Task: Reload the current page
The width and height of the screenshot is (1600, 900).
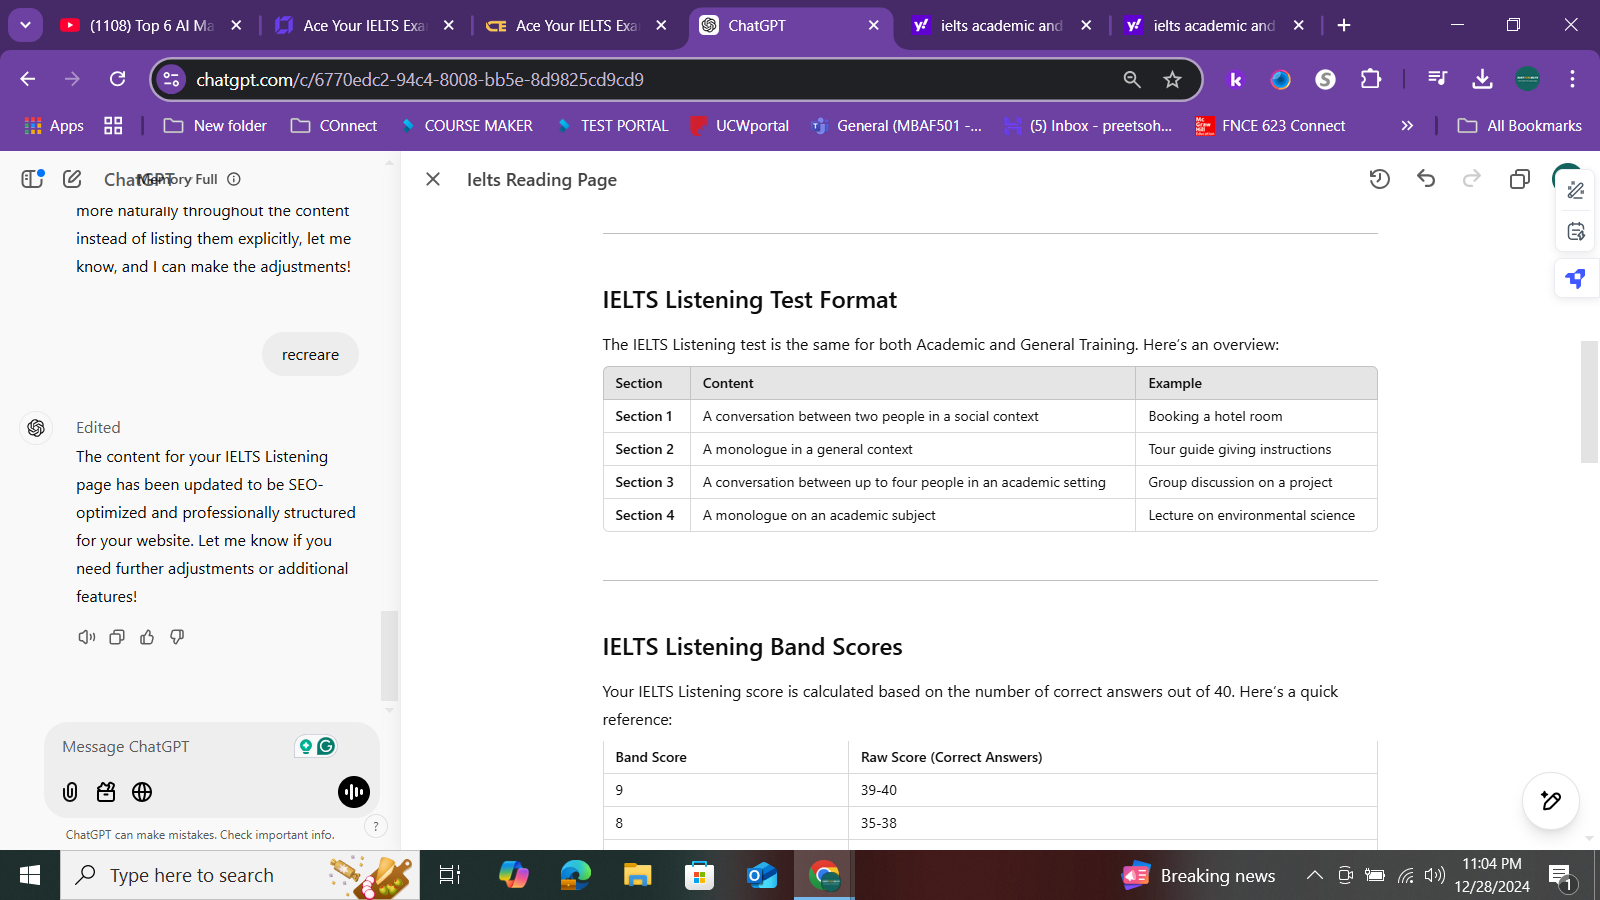Action: (118, 79)
